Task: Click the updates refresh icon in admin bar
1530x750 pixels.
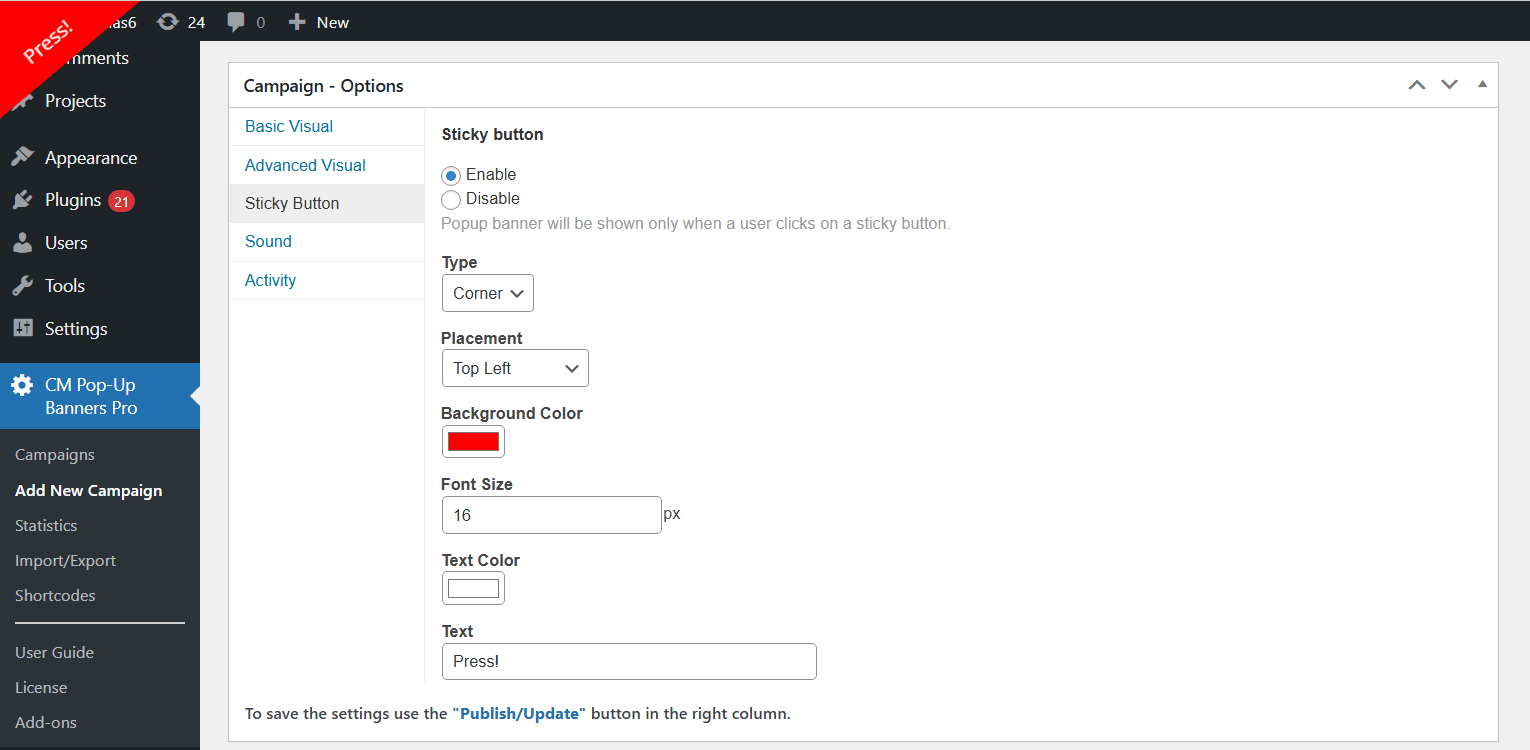Action: pyautogui.click(x=168, y=22)
